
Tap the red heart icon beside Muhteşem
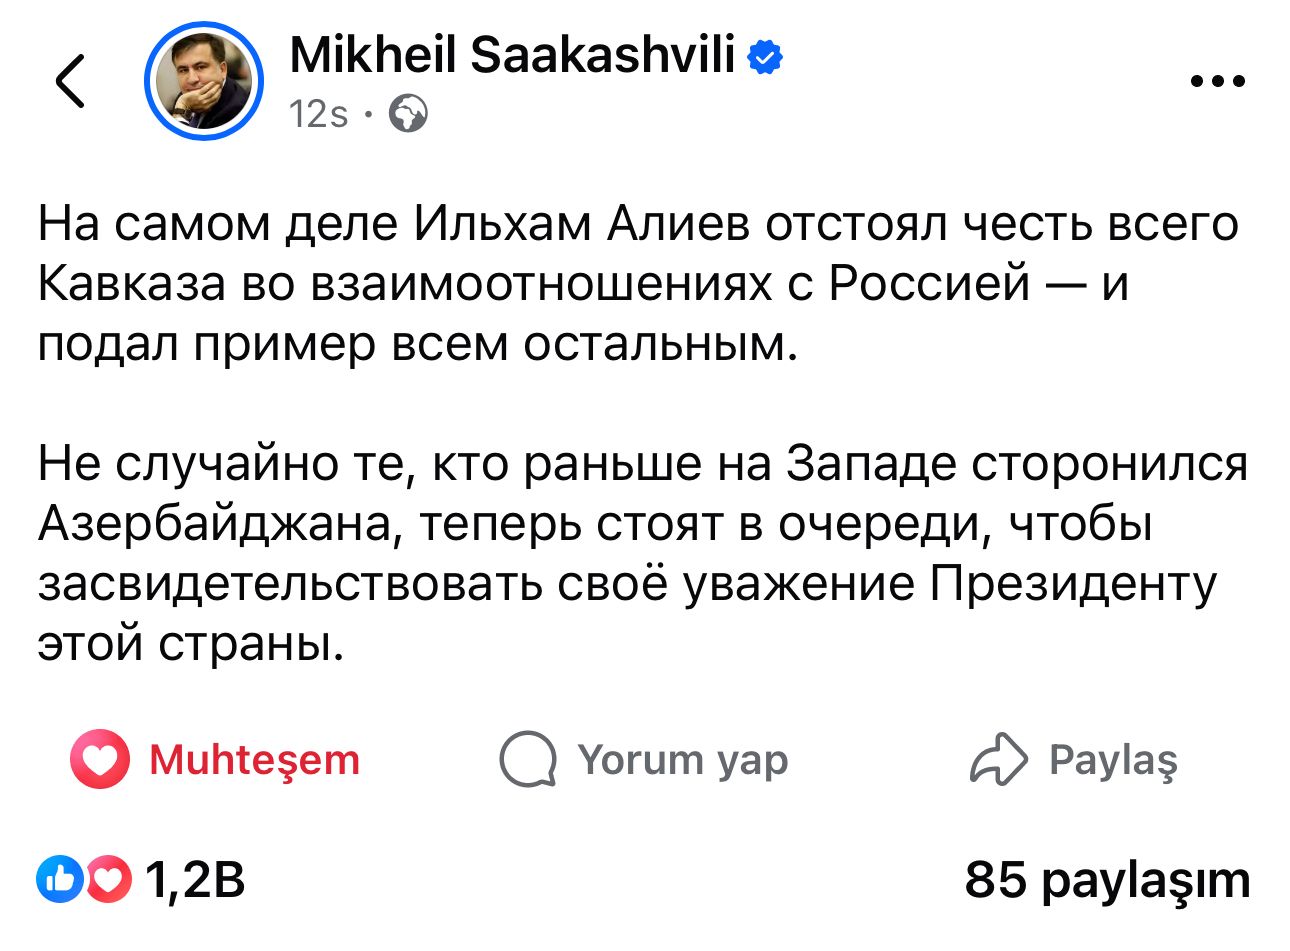(x=99, y=760)
